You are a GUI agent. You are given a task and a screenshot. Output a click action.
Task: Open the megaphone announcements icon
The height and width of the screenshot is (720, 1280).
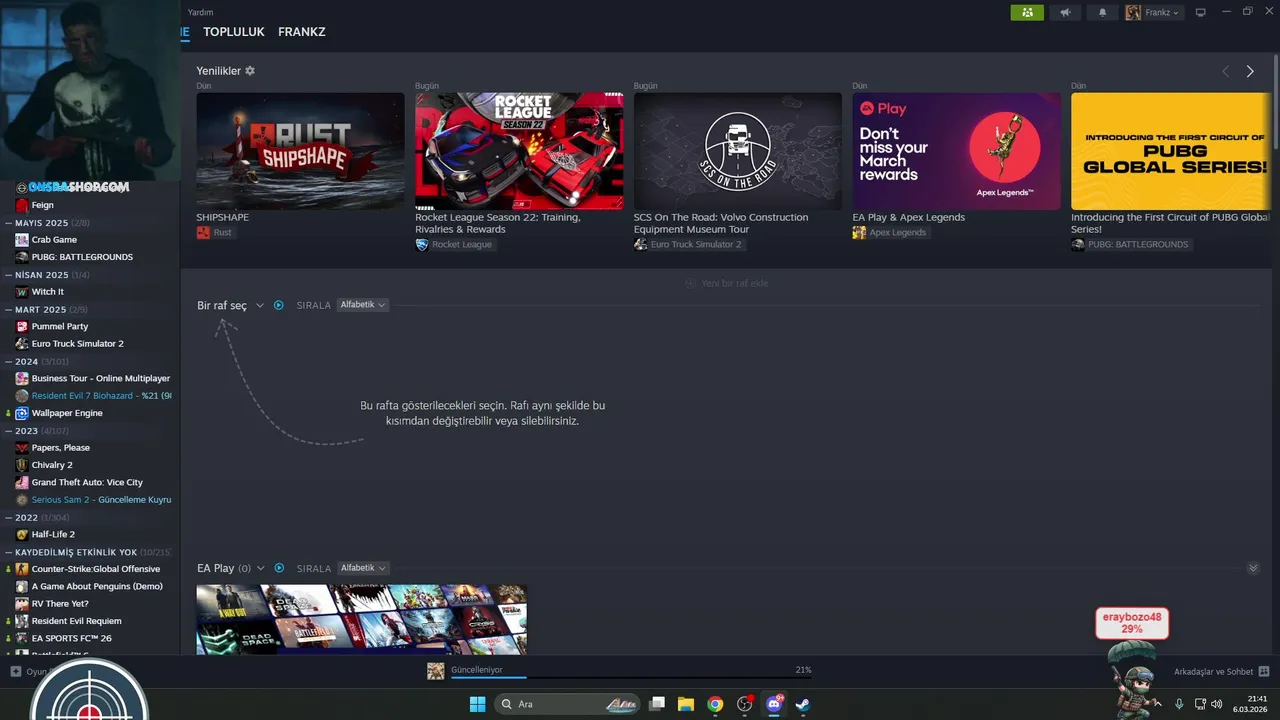[1065, 13]
